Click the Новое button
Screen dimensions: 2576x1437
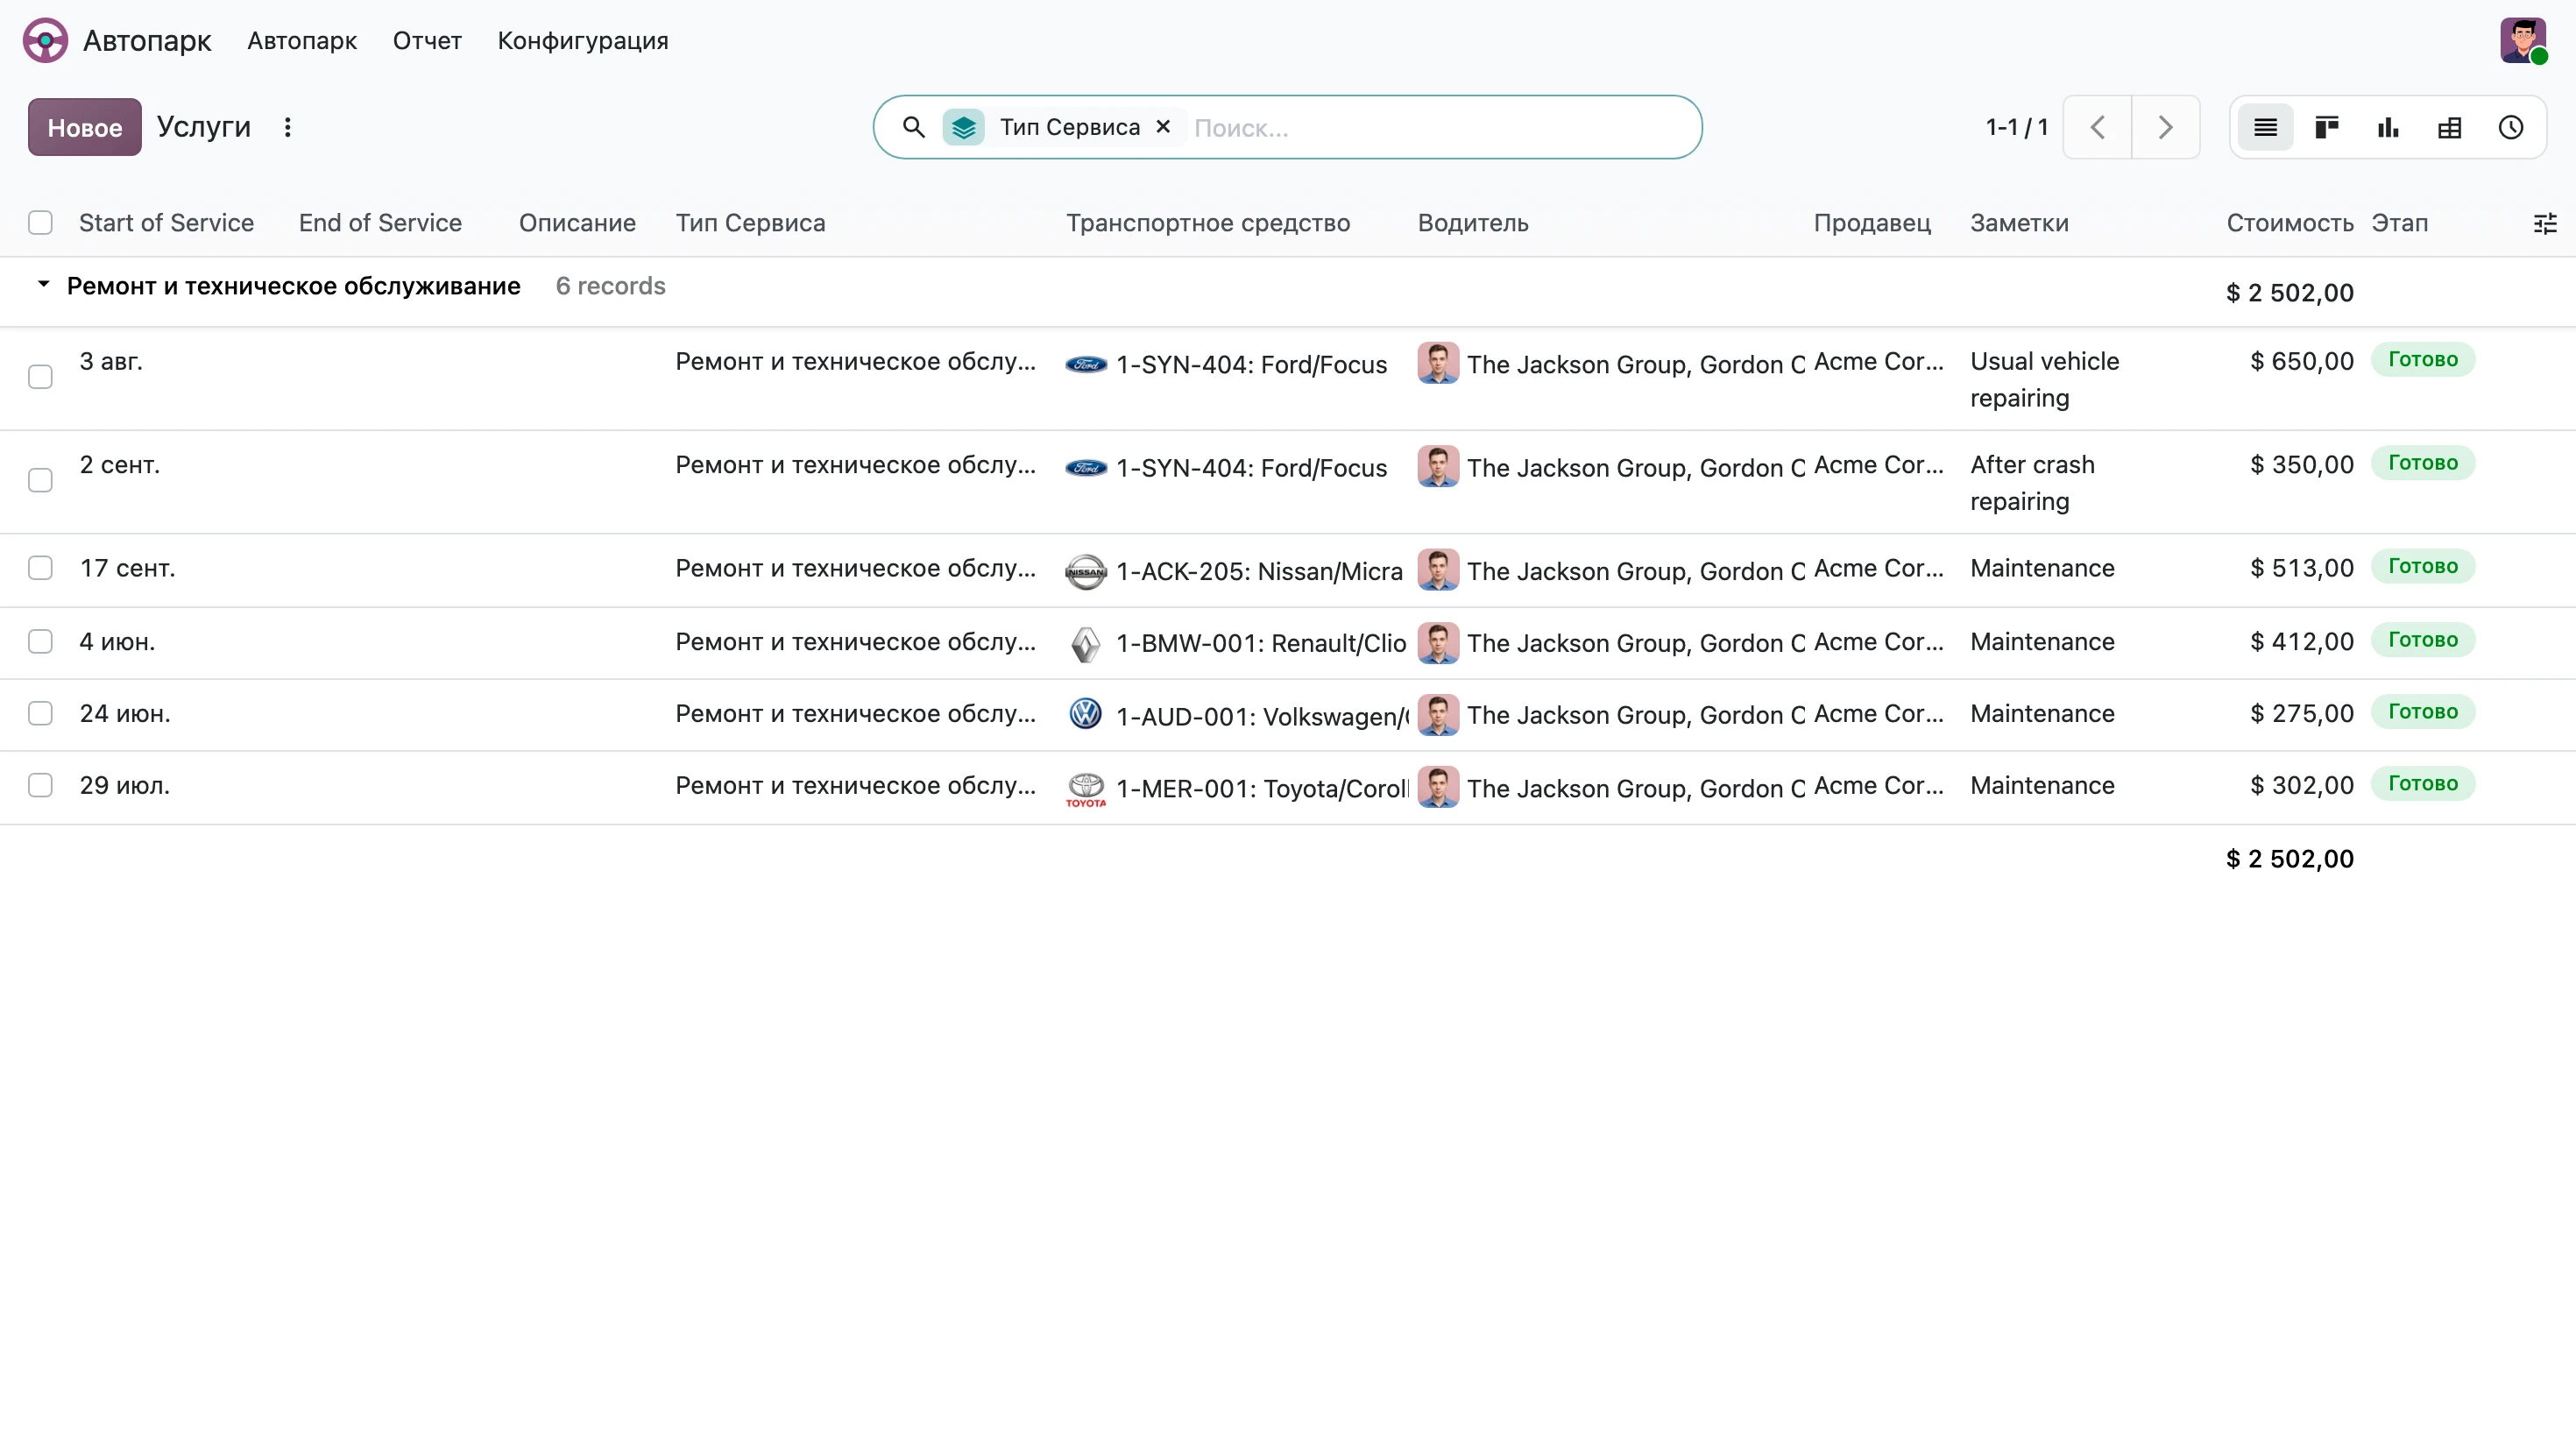pyautogui.click(x=85, y=127)
